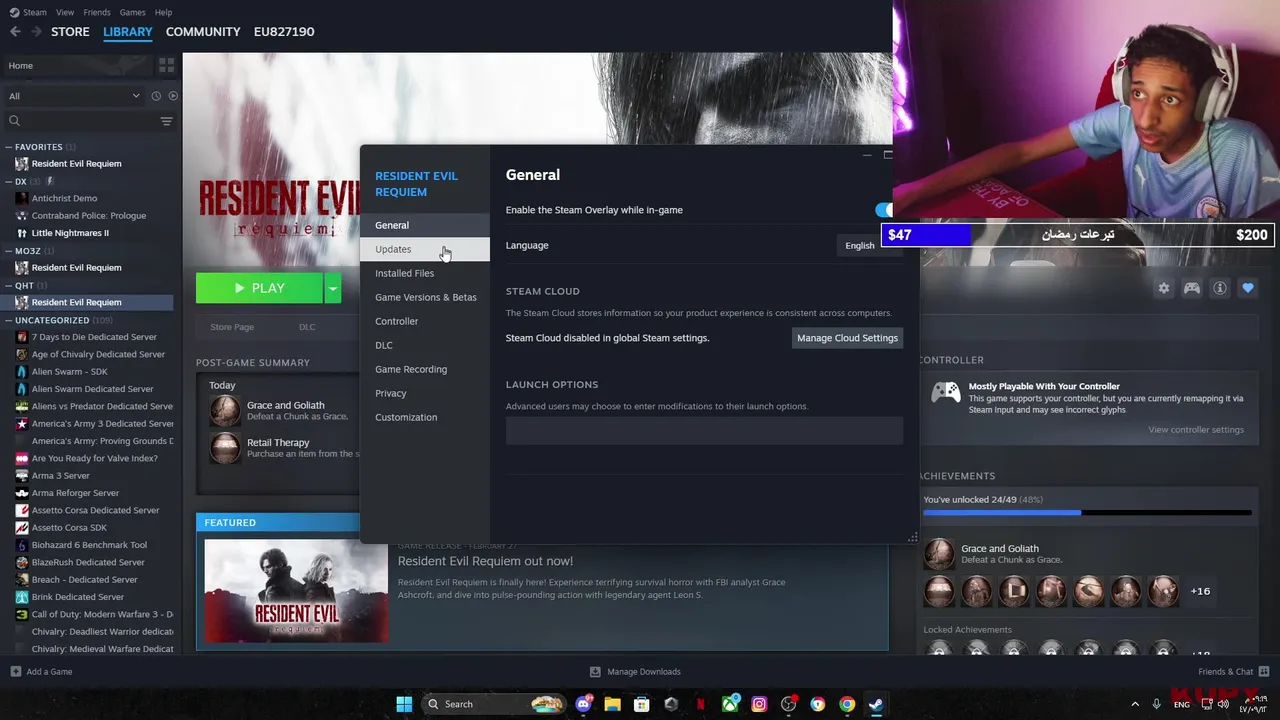Viewport: 1280px width, 720px height.
Task: Click Manage Cloud Settings button
Action: 847,338
